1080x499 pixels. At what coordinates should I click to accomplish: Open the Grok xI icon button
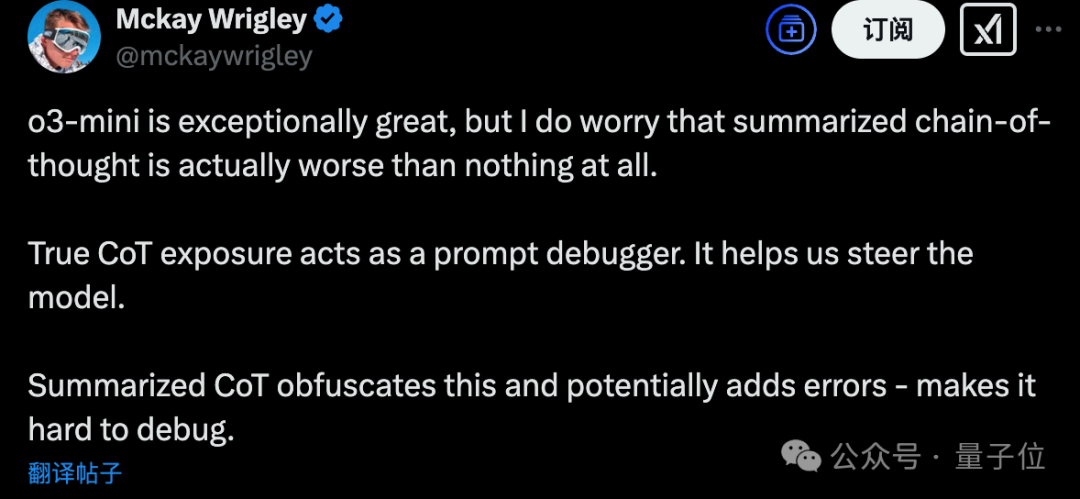988,31
